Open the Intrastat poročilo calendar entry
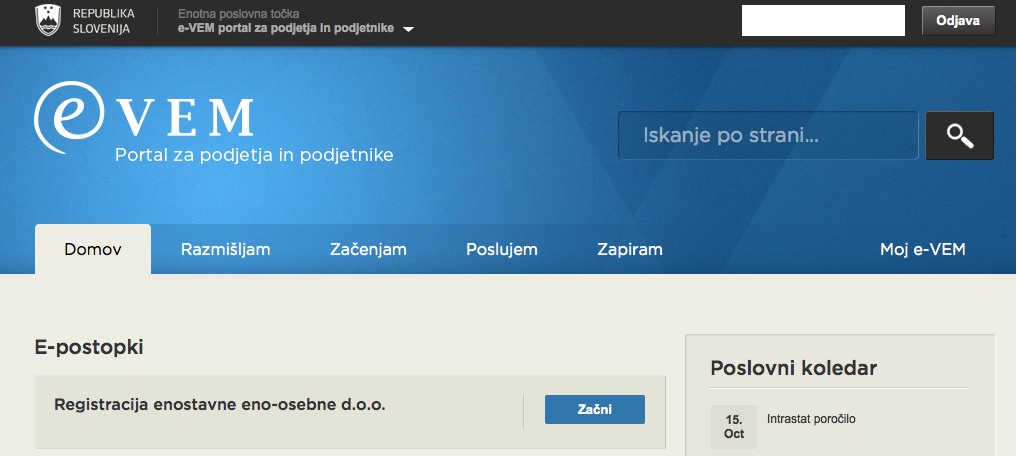The width and height of the screenshot is (1016, 456). point(811,419)
